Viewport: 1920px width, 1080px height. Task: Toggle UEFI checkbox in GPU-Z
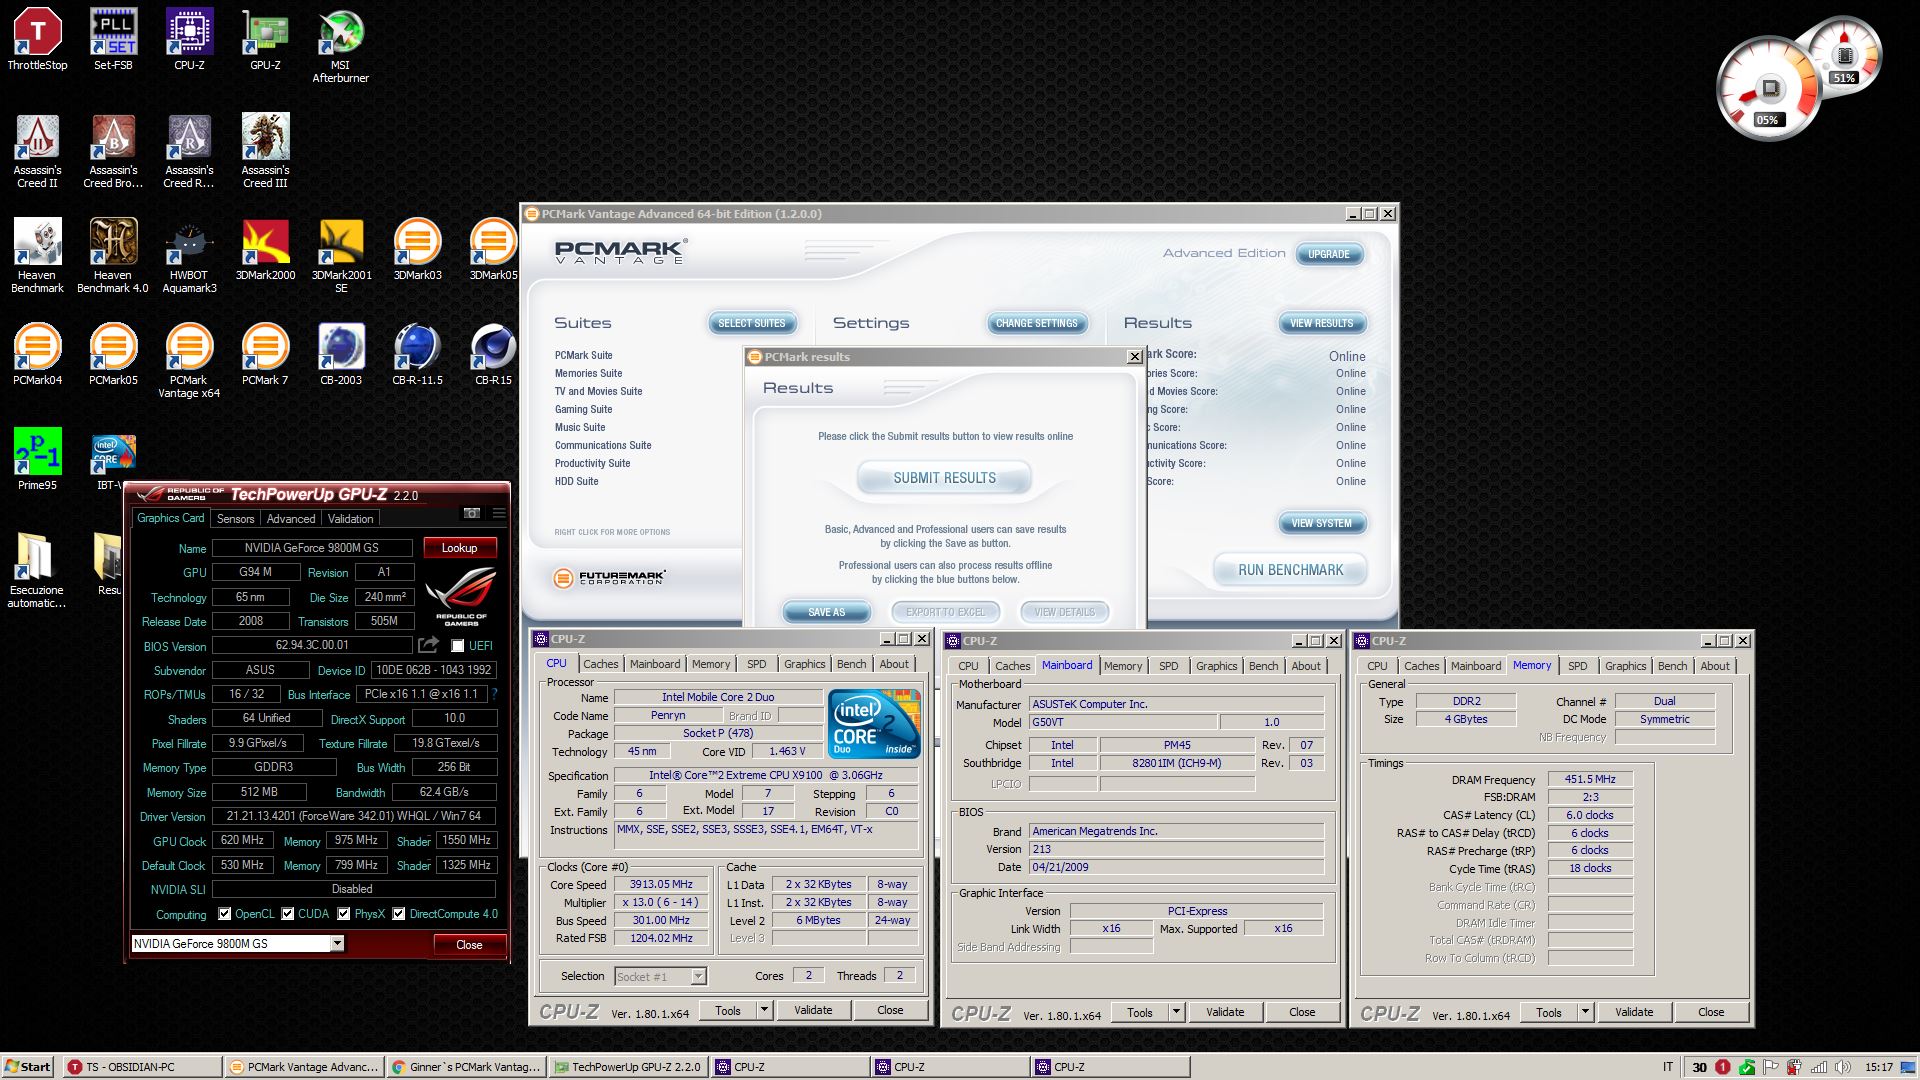pos(458,646)
